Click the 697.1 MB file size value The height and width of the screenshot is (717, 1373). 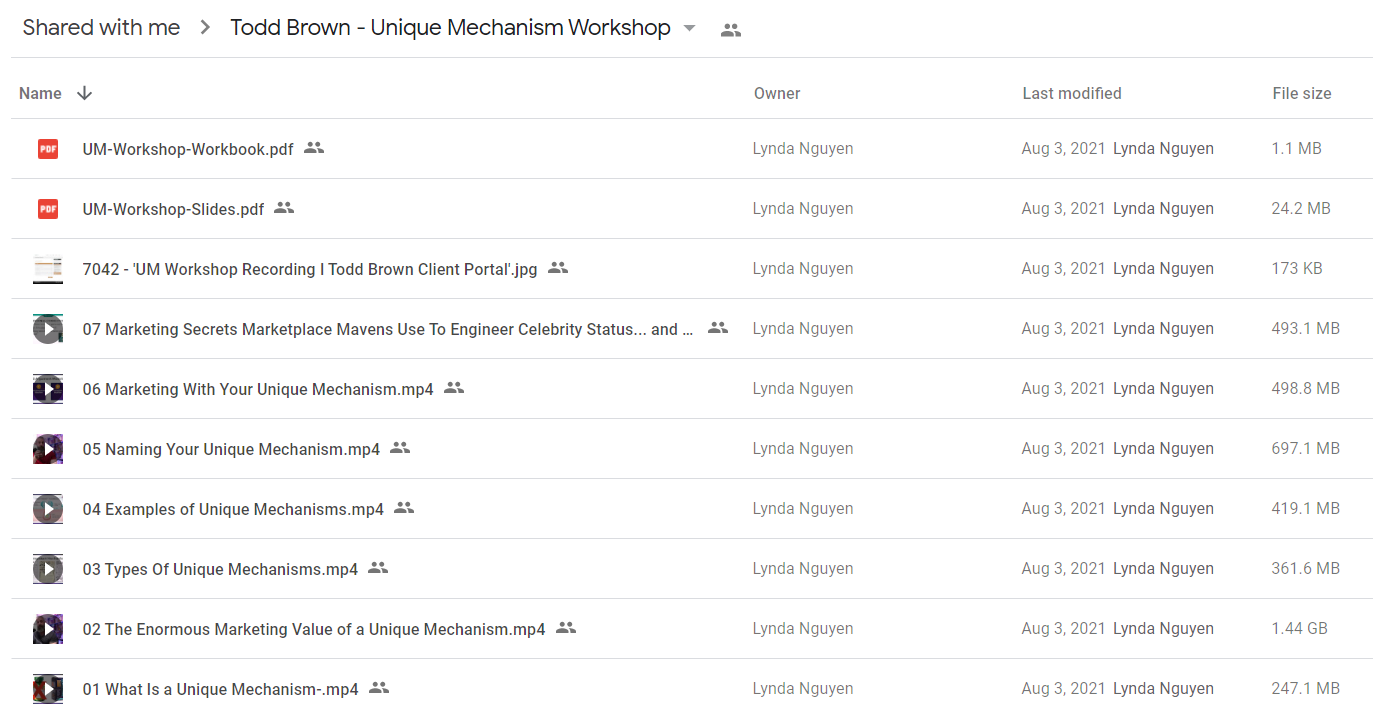point(1306,449)
